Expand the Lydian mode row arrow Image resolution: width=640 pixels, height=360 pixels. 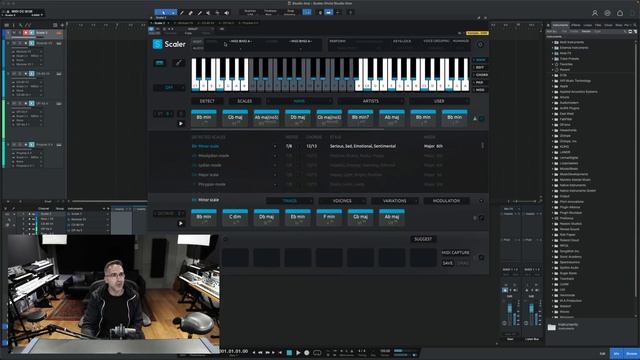(275, 165)
